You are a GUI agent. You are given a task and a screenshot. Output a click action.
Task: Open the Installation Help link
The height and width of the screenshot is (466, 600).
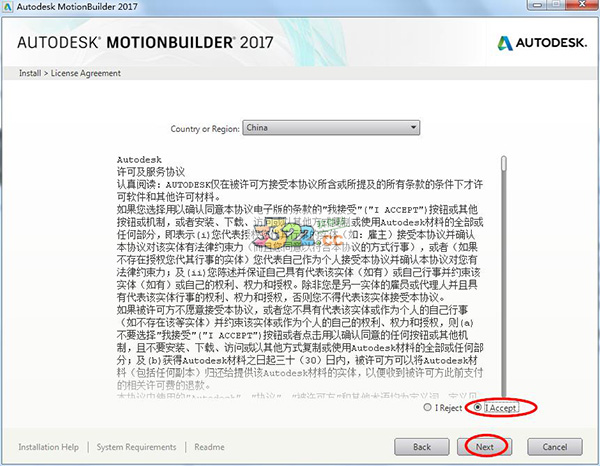pos(49,447)
